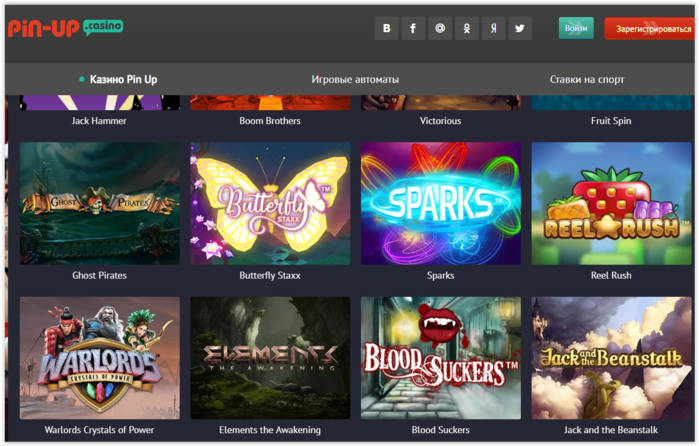Open Jack and the Beanstalk thumbnail
This screenshot has width=699, height=446.
coord(611,358)
